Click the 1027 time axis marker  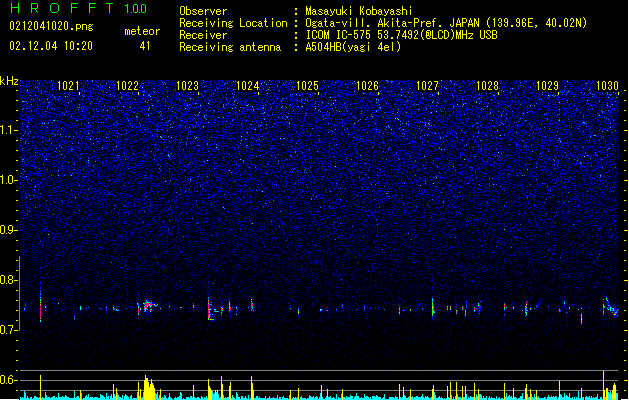427,86
